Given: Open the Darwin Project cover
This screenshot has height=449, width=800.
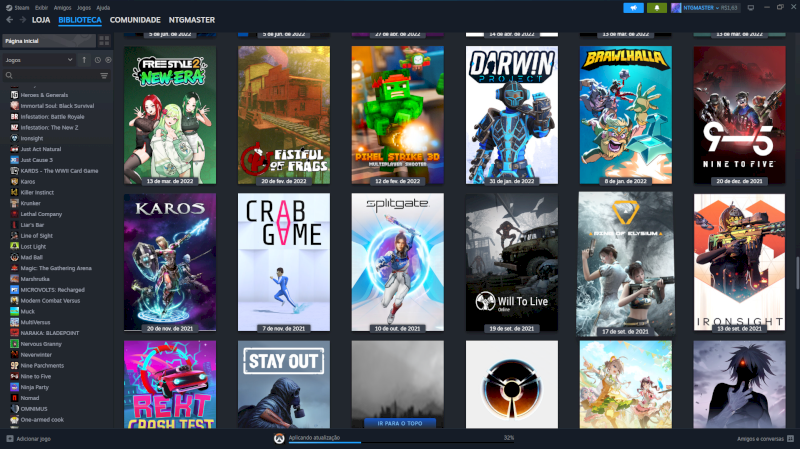Looking at the screenshot, I should (512, 115).
